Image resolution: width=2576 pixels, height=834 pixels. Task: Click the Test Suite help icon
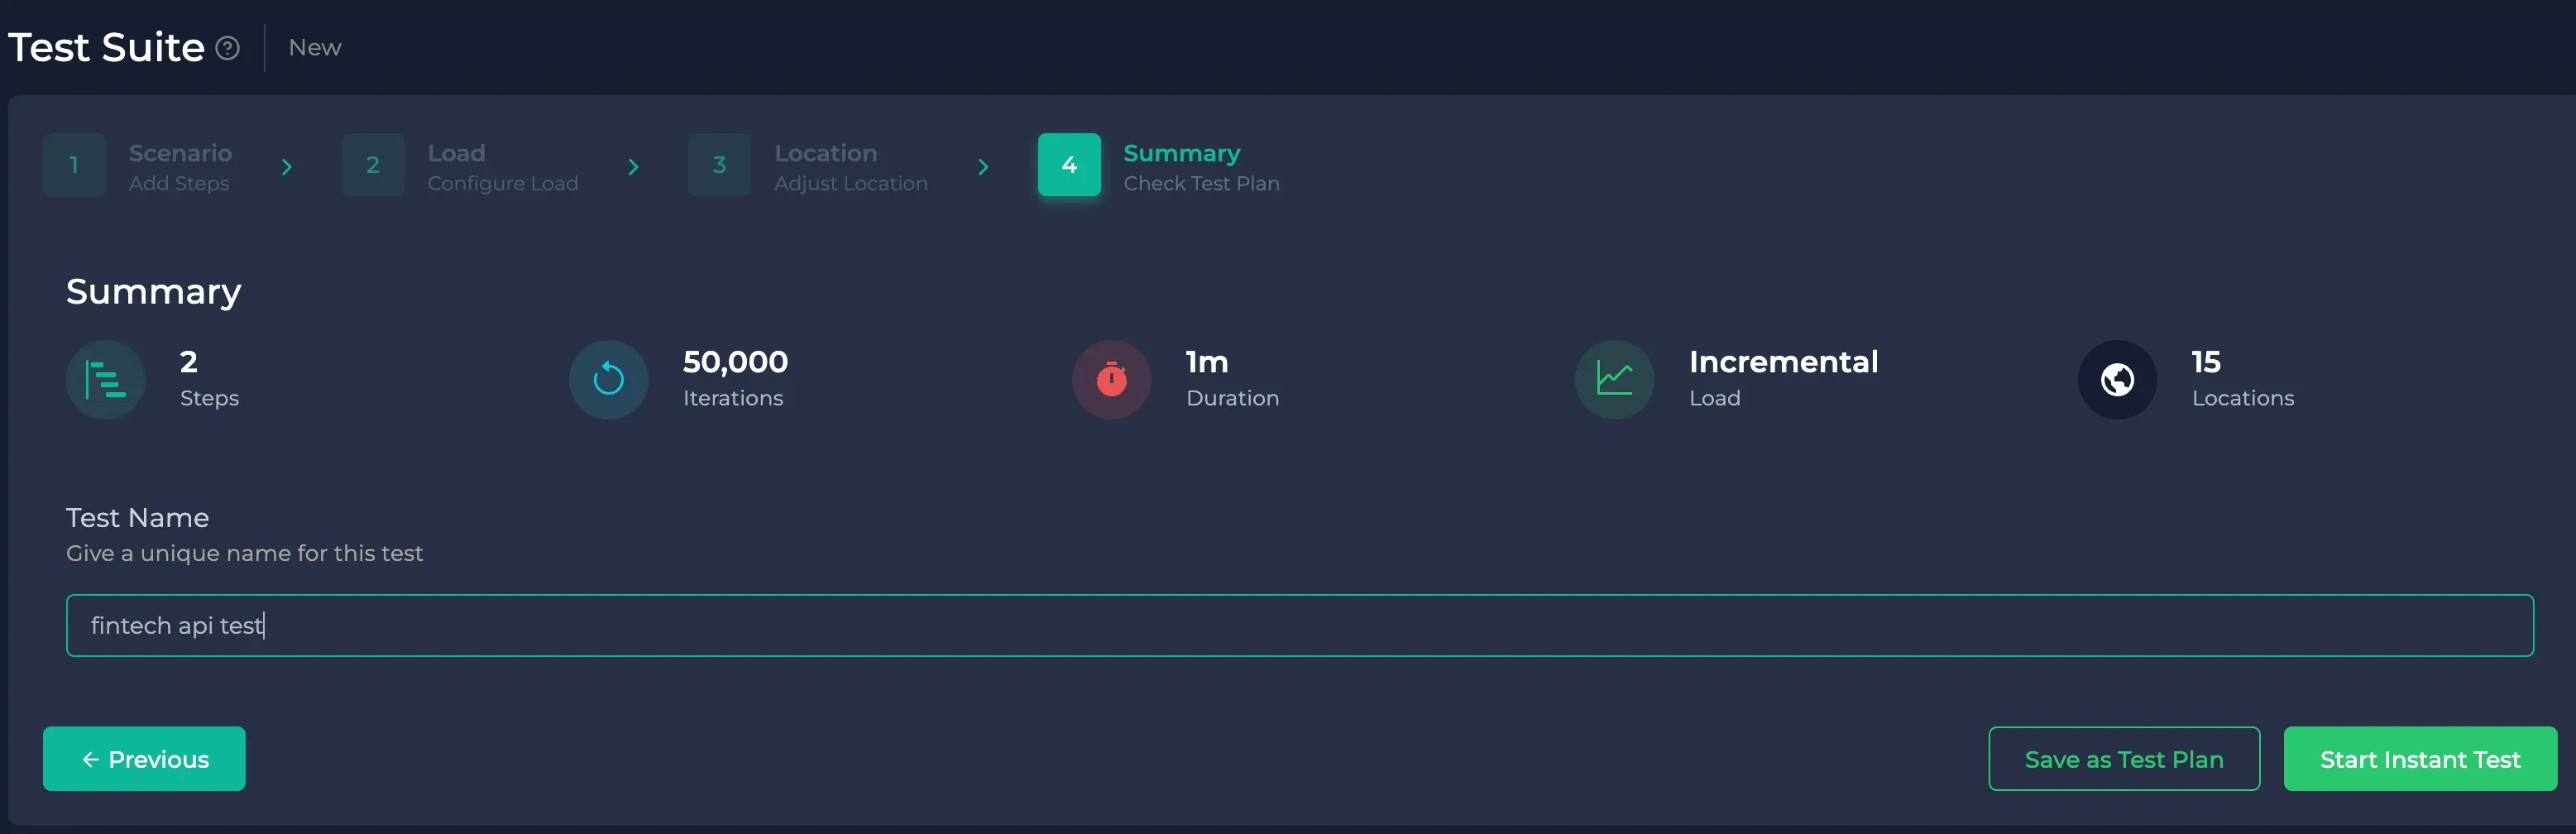pos(228,47)
